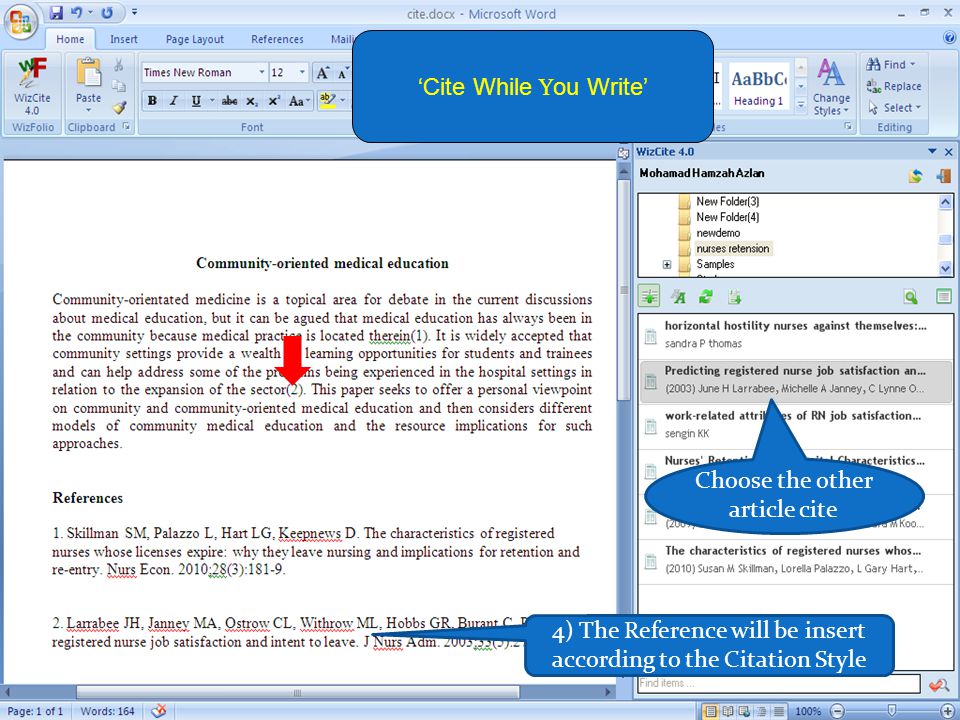Screen dimensions: 960x720
Task: Expand the Styles gallery more arrow
Action: pos(800,105)
